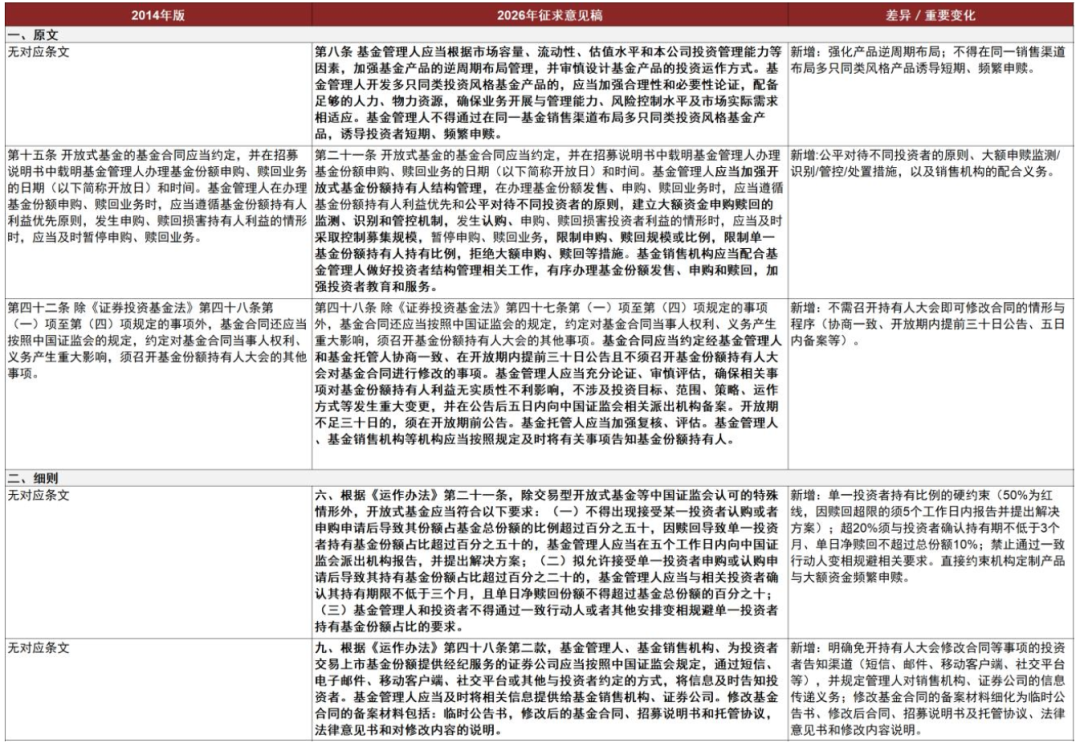Select the cell starting "九、根据《运作办法》第四十八条第二款"
Viewport: 1080px width, 747px height.
pyautogui.click(x=550, y=689)
